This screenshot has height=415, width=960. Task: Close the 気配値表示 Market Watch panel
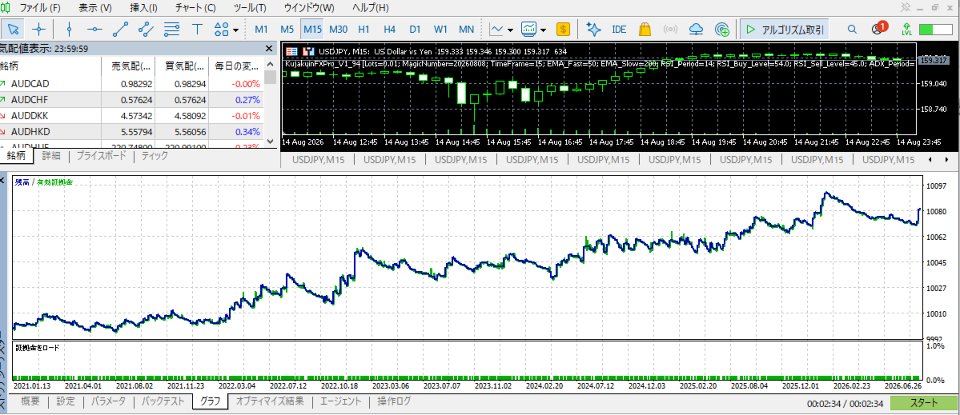coord(269,48)
